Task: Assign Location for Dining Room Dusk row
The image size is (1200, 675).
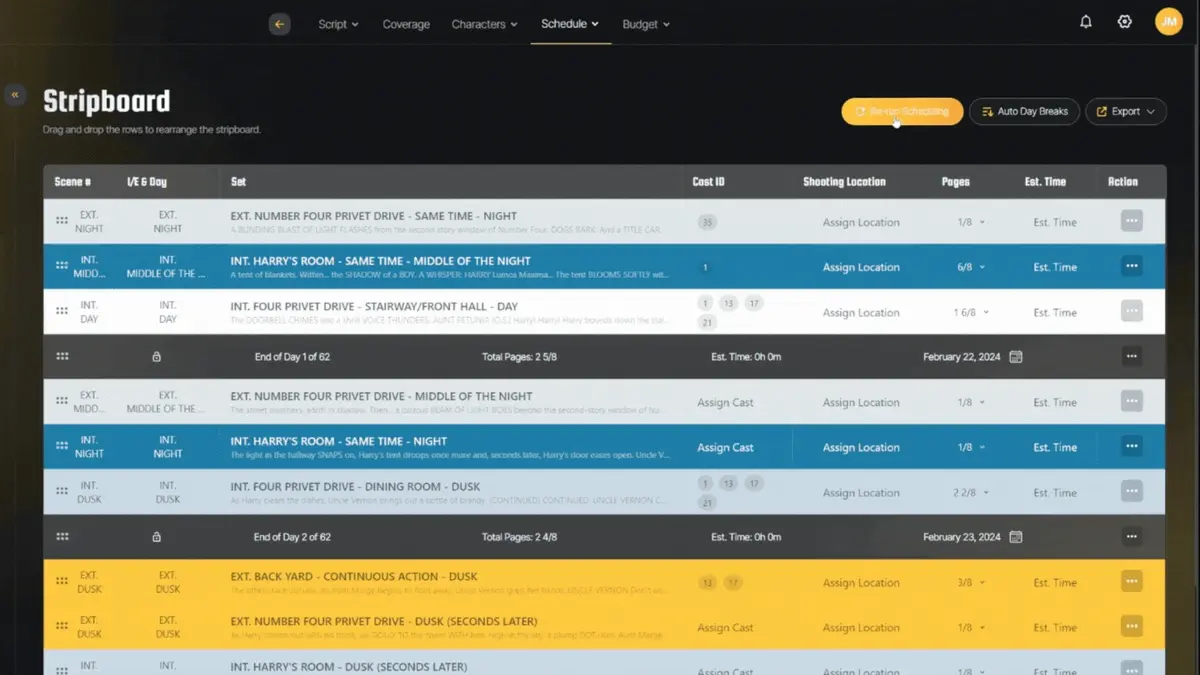Action: tap(861, 492)
